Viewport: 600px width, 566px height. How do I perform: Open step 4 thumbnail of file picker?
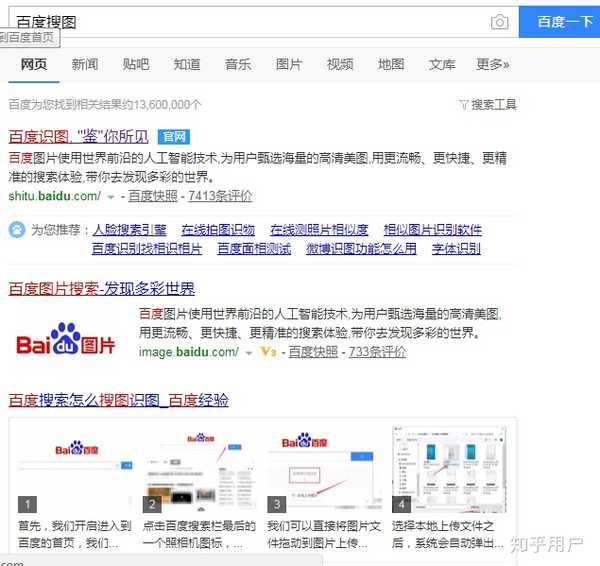point(449,469)
